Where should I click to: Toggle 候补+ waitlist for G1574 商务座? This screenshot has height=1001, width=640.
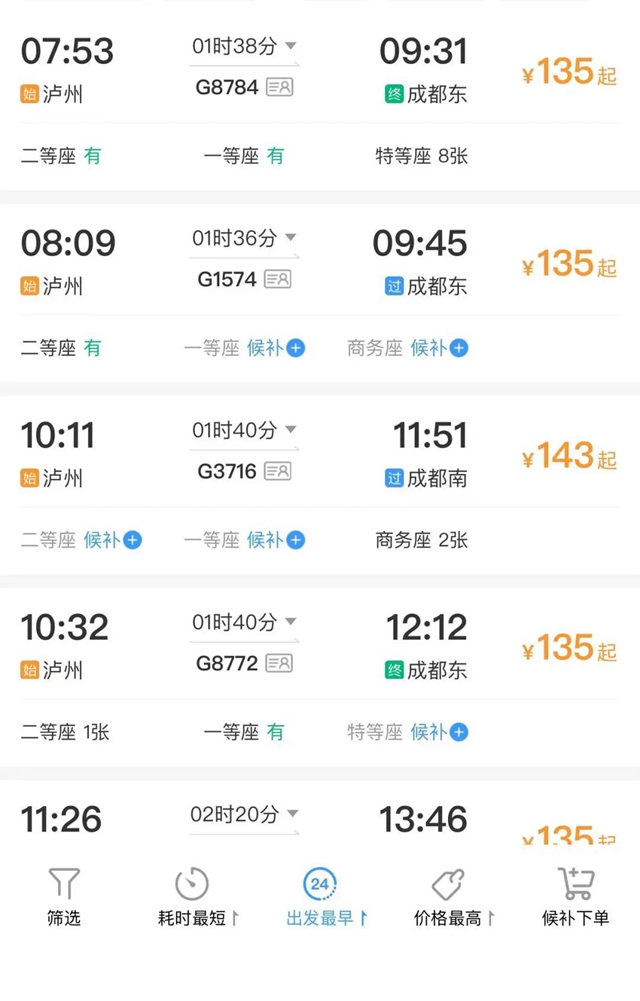click(x=457, y=348)
